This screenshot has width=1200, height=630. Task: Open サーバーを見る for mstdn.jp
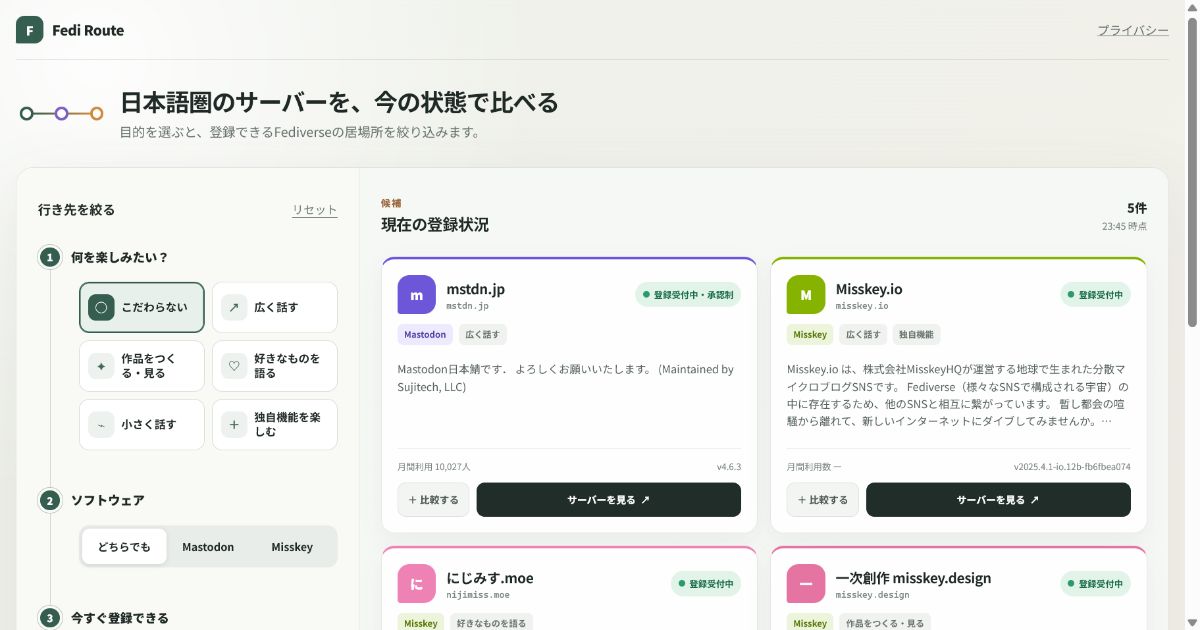[x=609, y=500]
